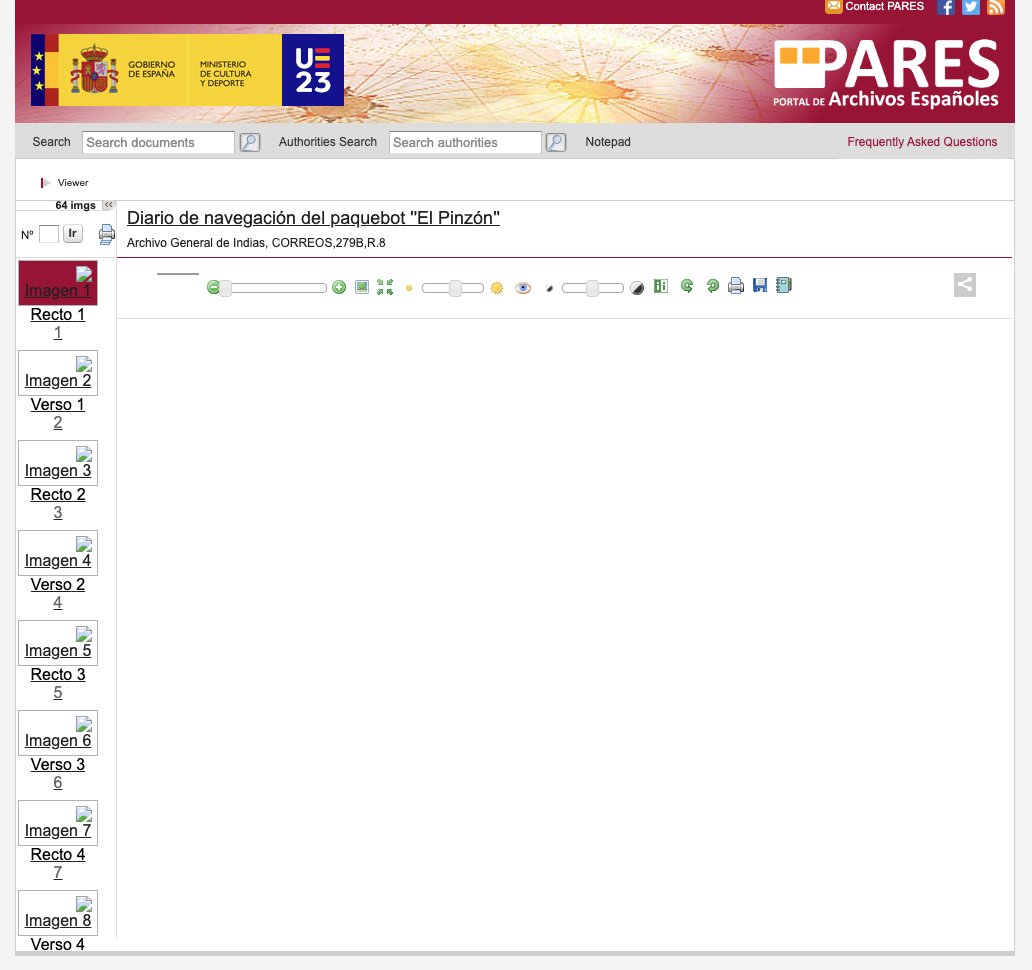
Task: Toggle the eye icon in the toolbar
Action: click(x=522, y=287)
